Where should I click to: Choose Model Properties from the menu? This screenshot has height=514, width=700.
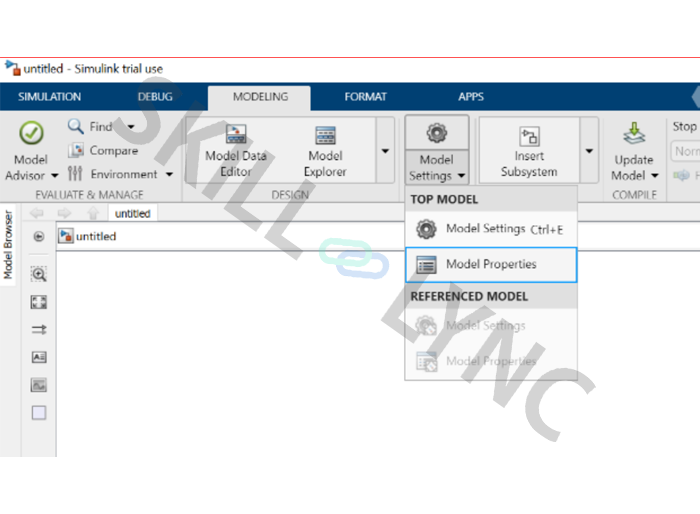coord(490,265)
